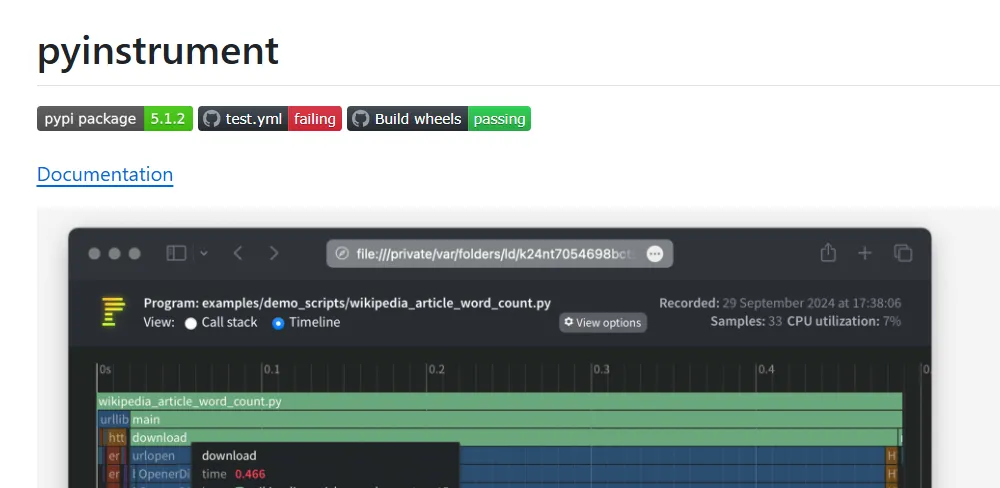Click the 0.3 timeline ruler mark
1000x488 pixels.
(601, 369)
